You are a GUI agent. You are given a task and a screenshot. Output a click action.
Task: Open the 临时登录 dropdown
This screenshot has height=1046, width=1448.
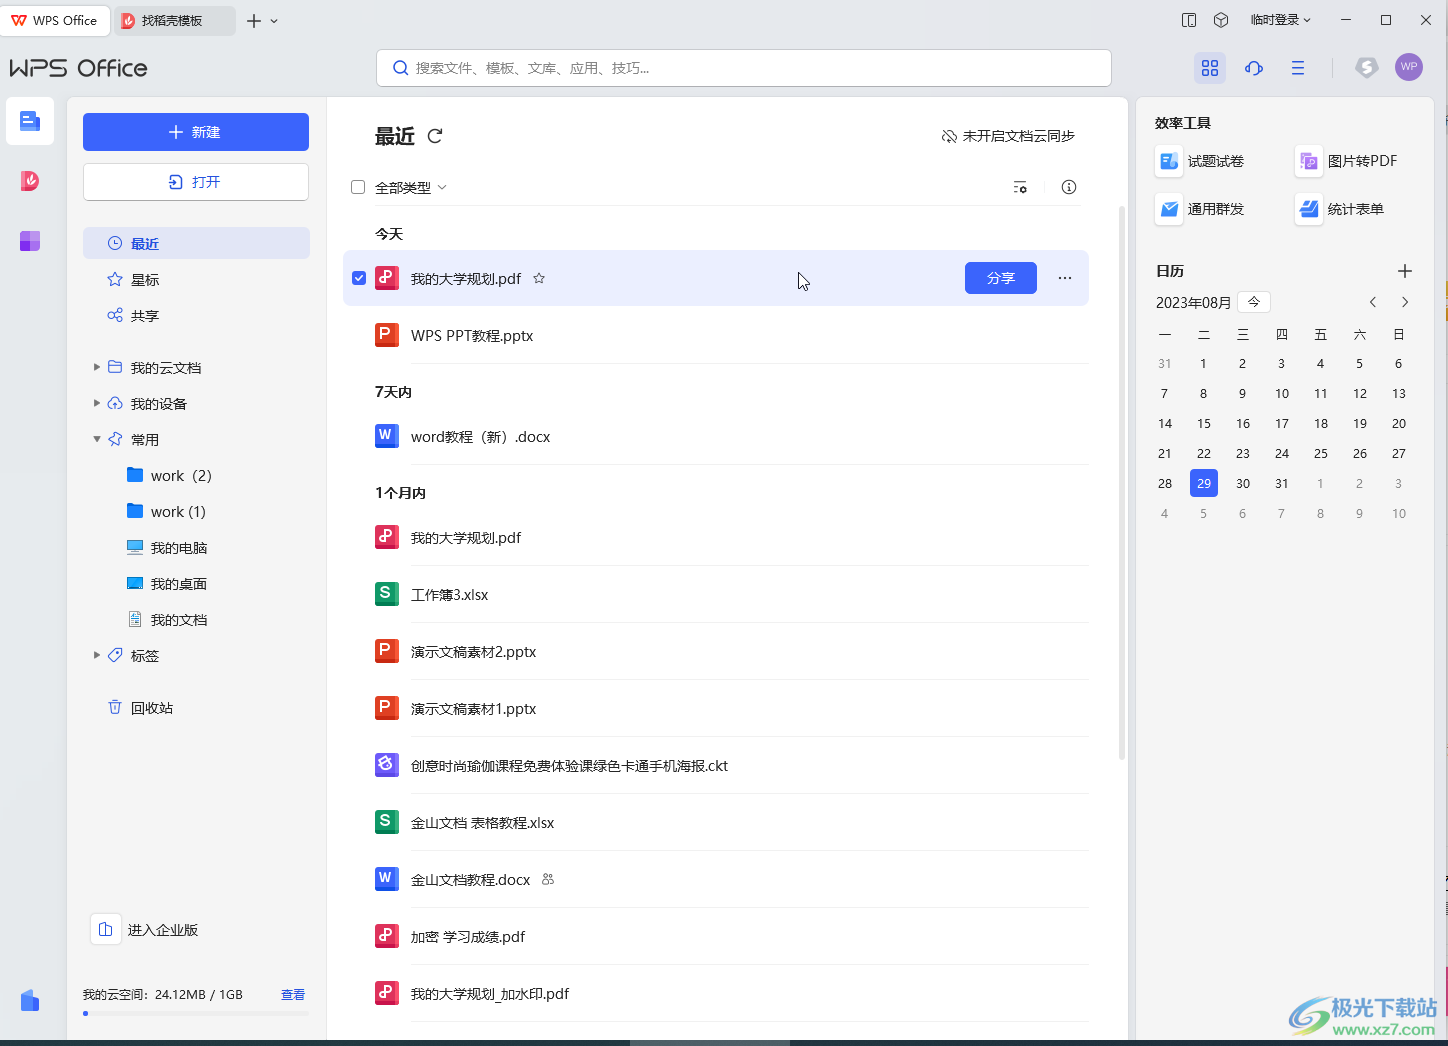tap(1281, 20)
